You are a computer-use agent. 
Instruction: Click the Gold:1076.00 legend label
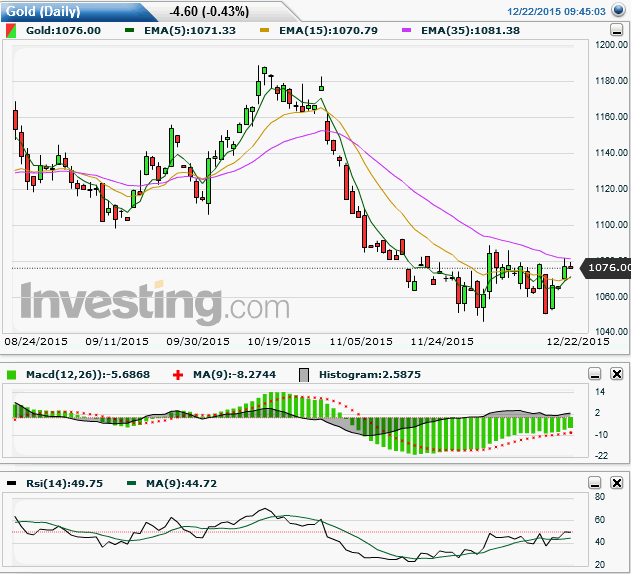coord(63,31)
